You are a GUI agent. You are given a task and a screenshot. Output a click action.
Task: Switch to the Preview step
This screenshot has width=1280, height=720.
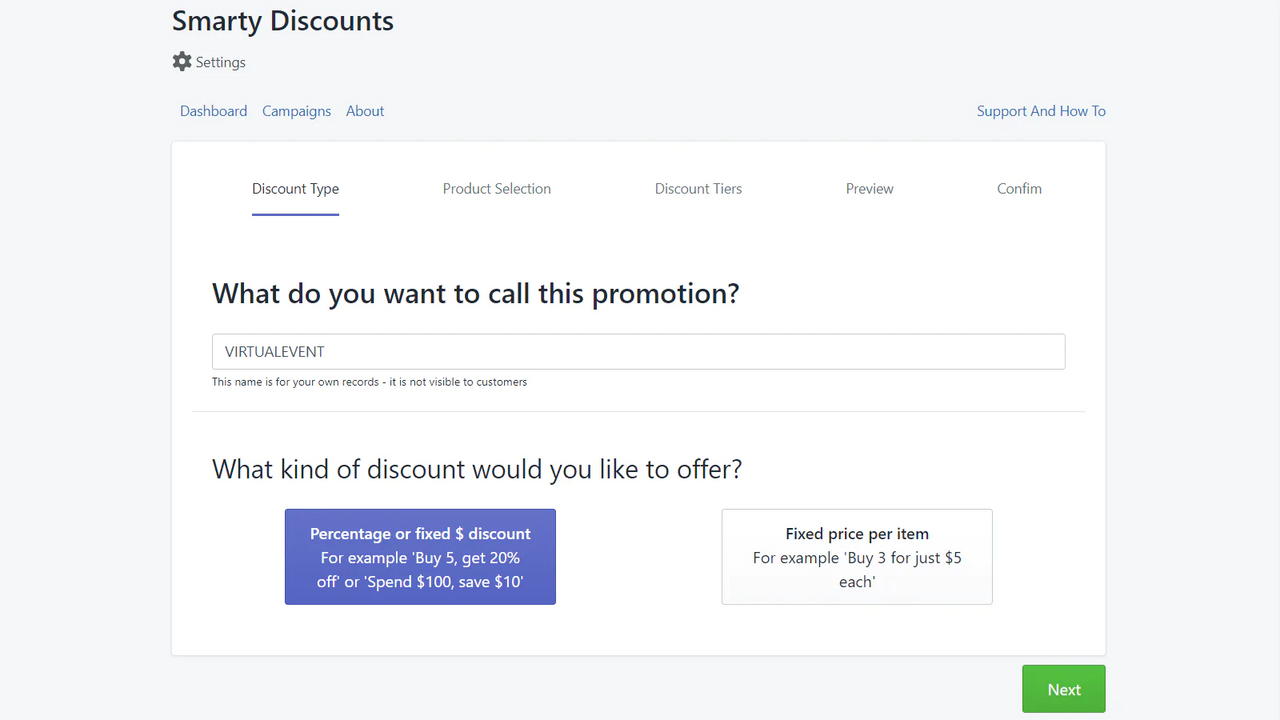[x=869, y=188]
